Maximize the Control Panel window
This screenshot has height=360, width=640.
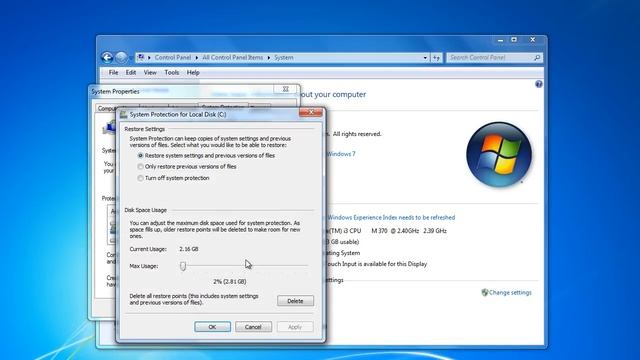[x=514, y=40]
